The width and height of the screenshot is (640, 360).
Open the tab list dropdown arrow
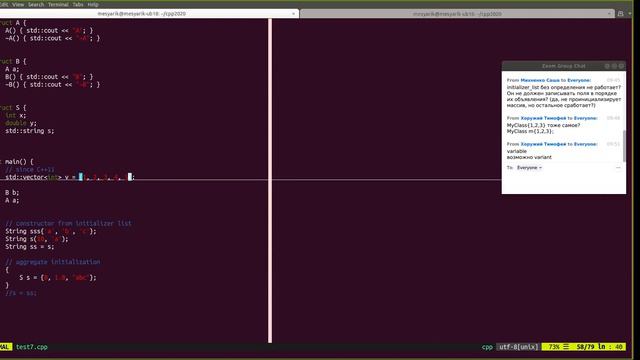(x=630, y=13)
